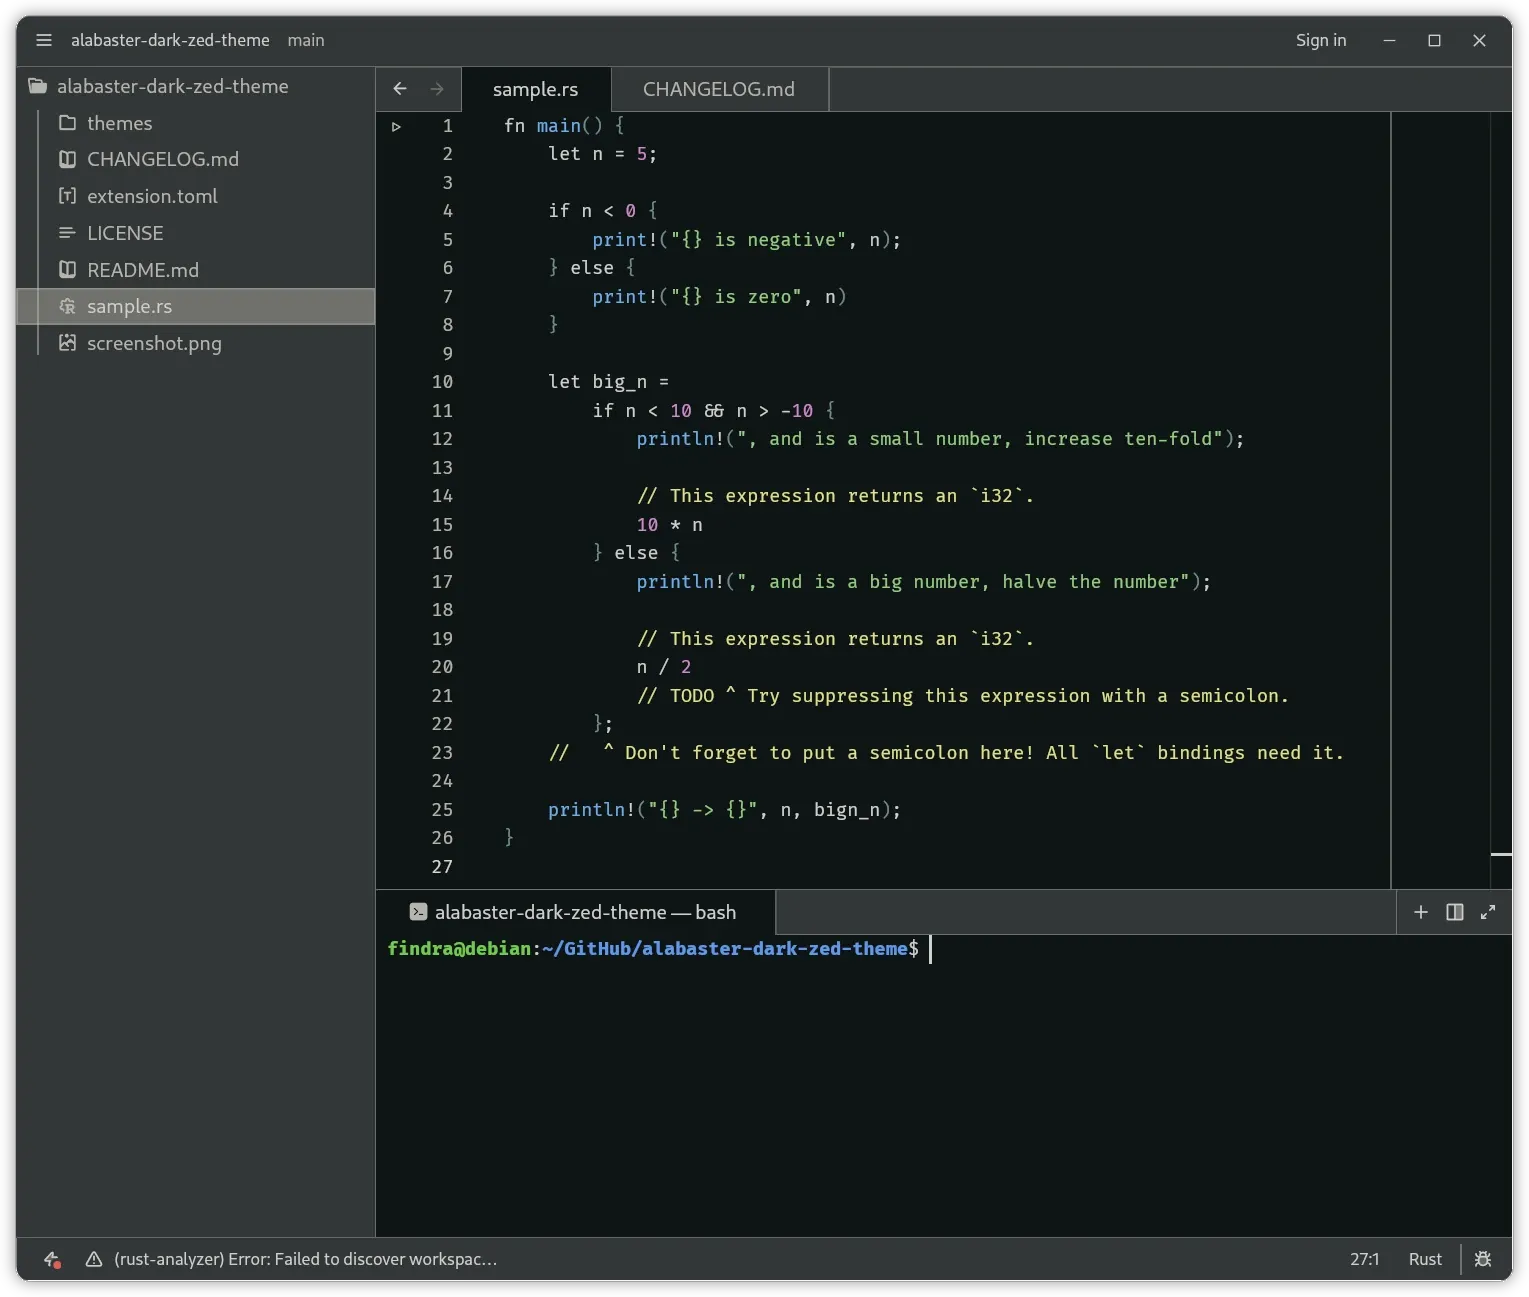1529x1297 pixels.
Task: Click the CHANGELOG.md book icon
Action: click(x=67, y=159)
